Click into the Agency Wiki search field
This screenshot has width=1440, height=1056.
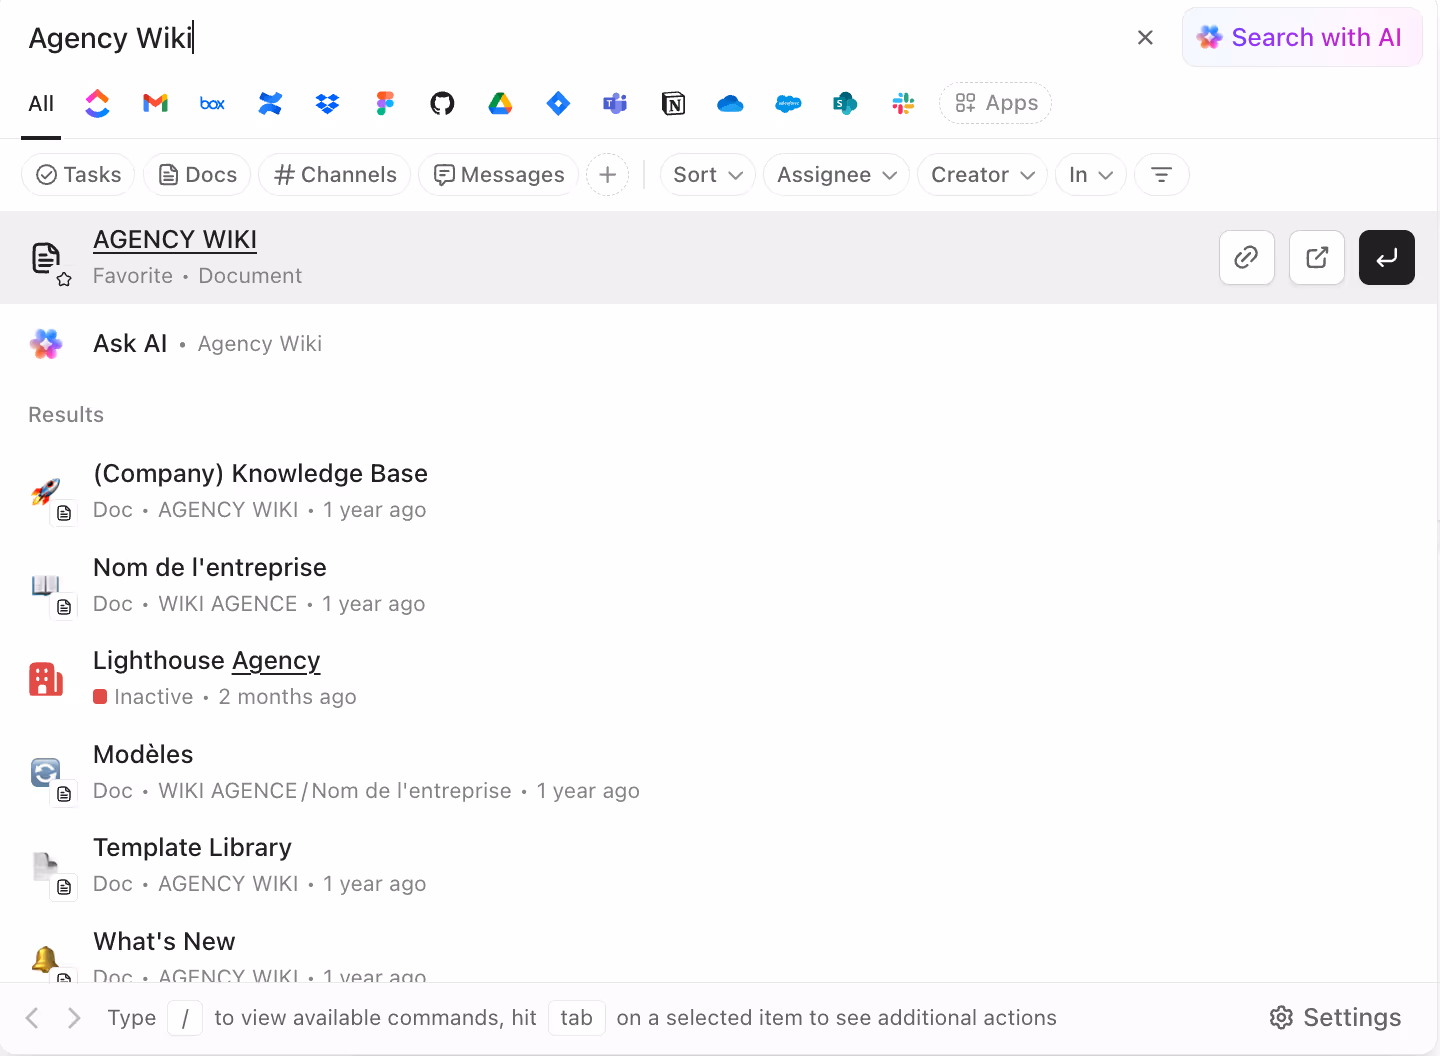click(x=500, y=38)
